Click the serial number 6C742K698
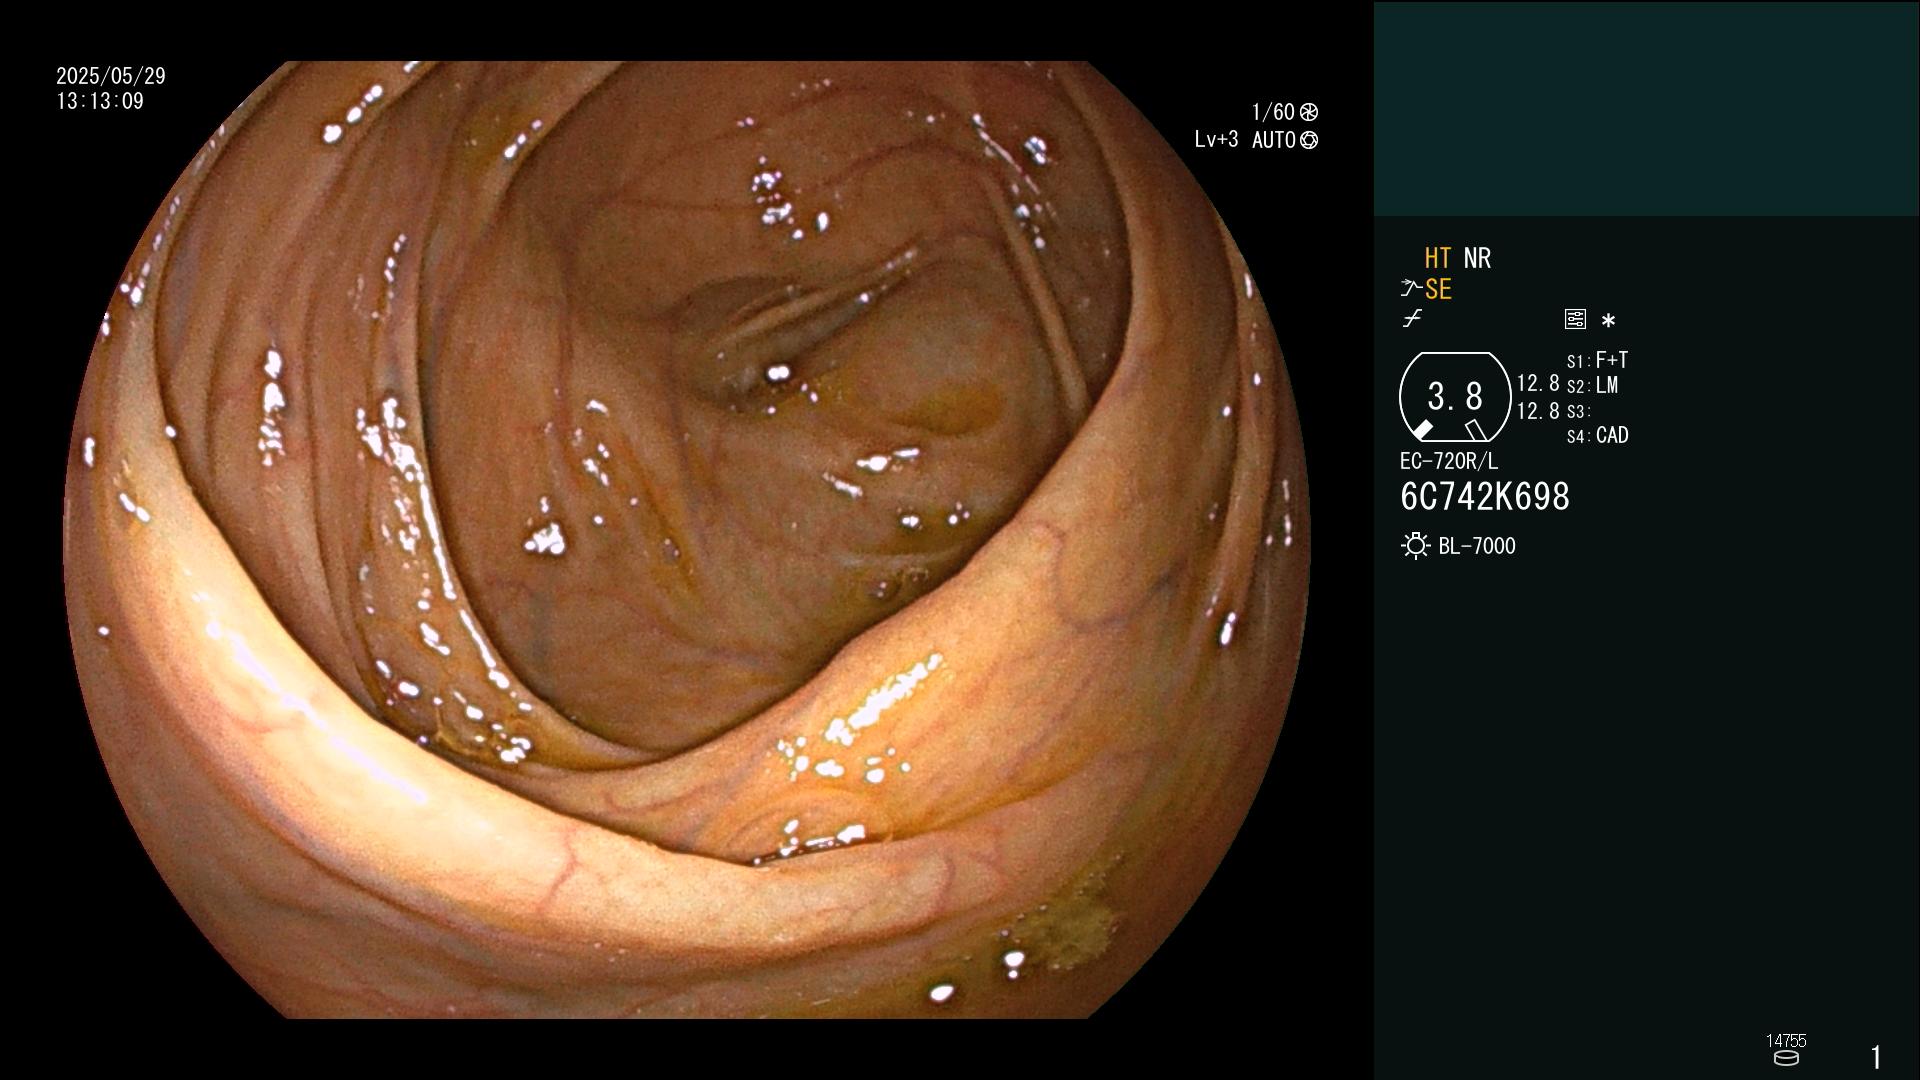1920x1080 pixels. 1485,497
